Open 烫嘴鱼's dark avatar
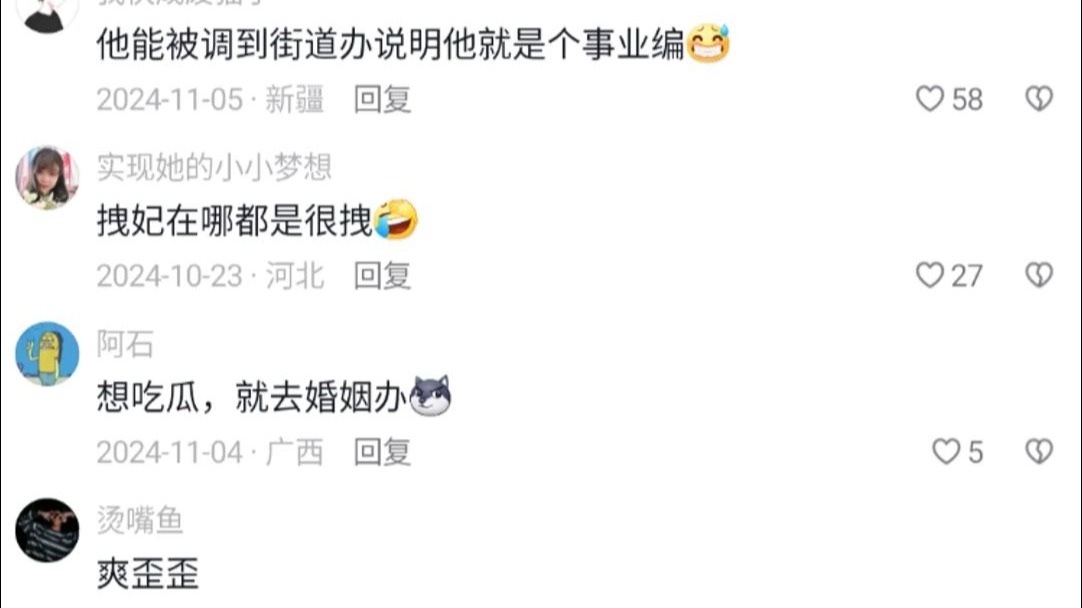 coord(47,530)
